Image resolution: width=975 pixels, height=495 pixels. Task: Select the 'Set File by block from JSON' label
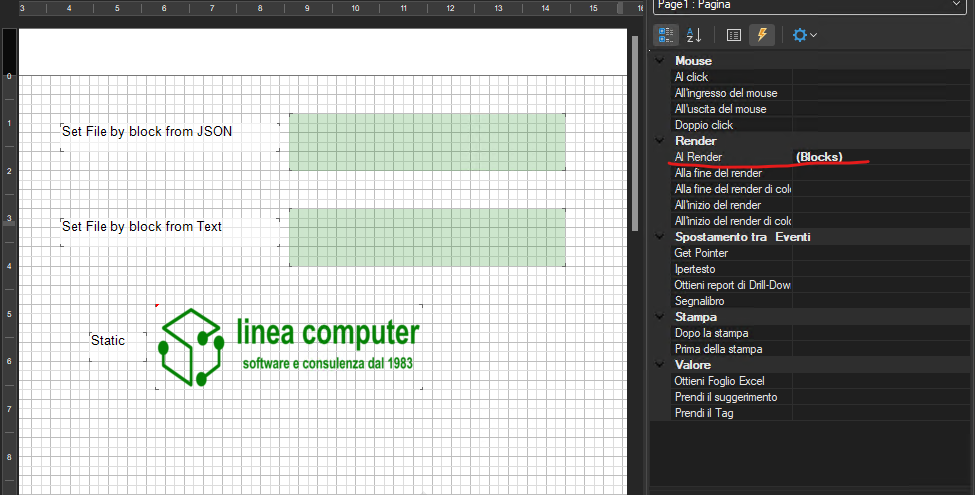pos(170,137)
